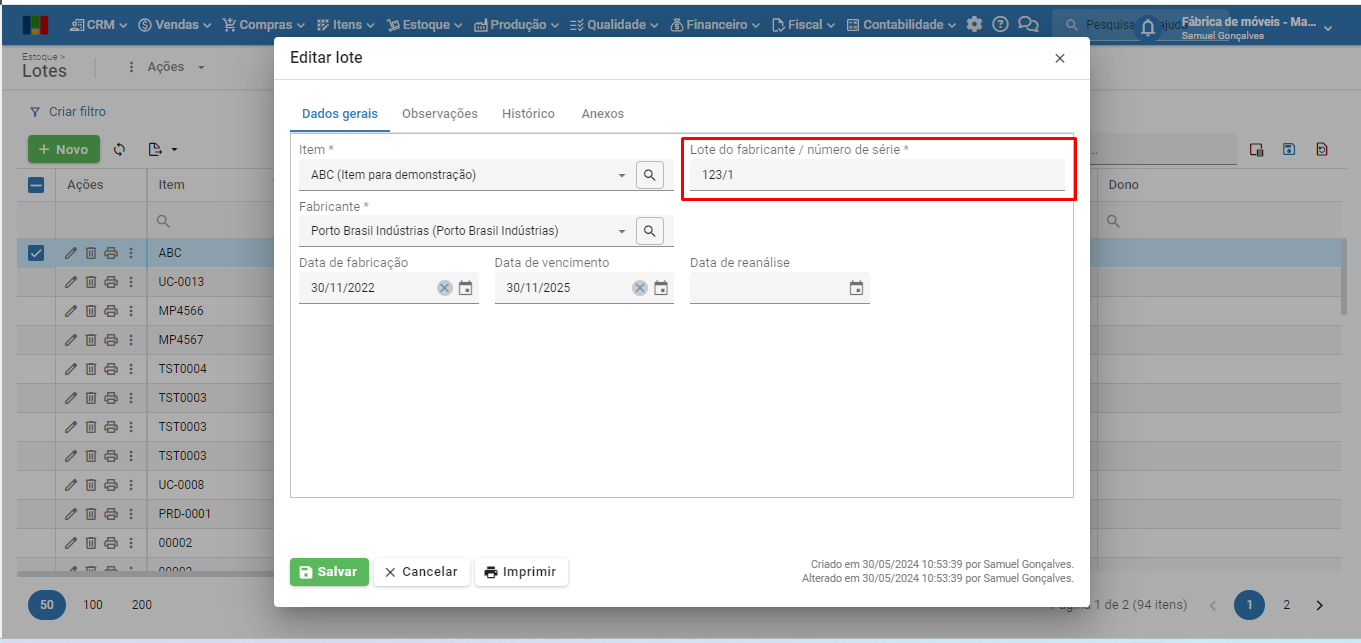Open calendar for Data de fabricação

(x=465, y=288)
